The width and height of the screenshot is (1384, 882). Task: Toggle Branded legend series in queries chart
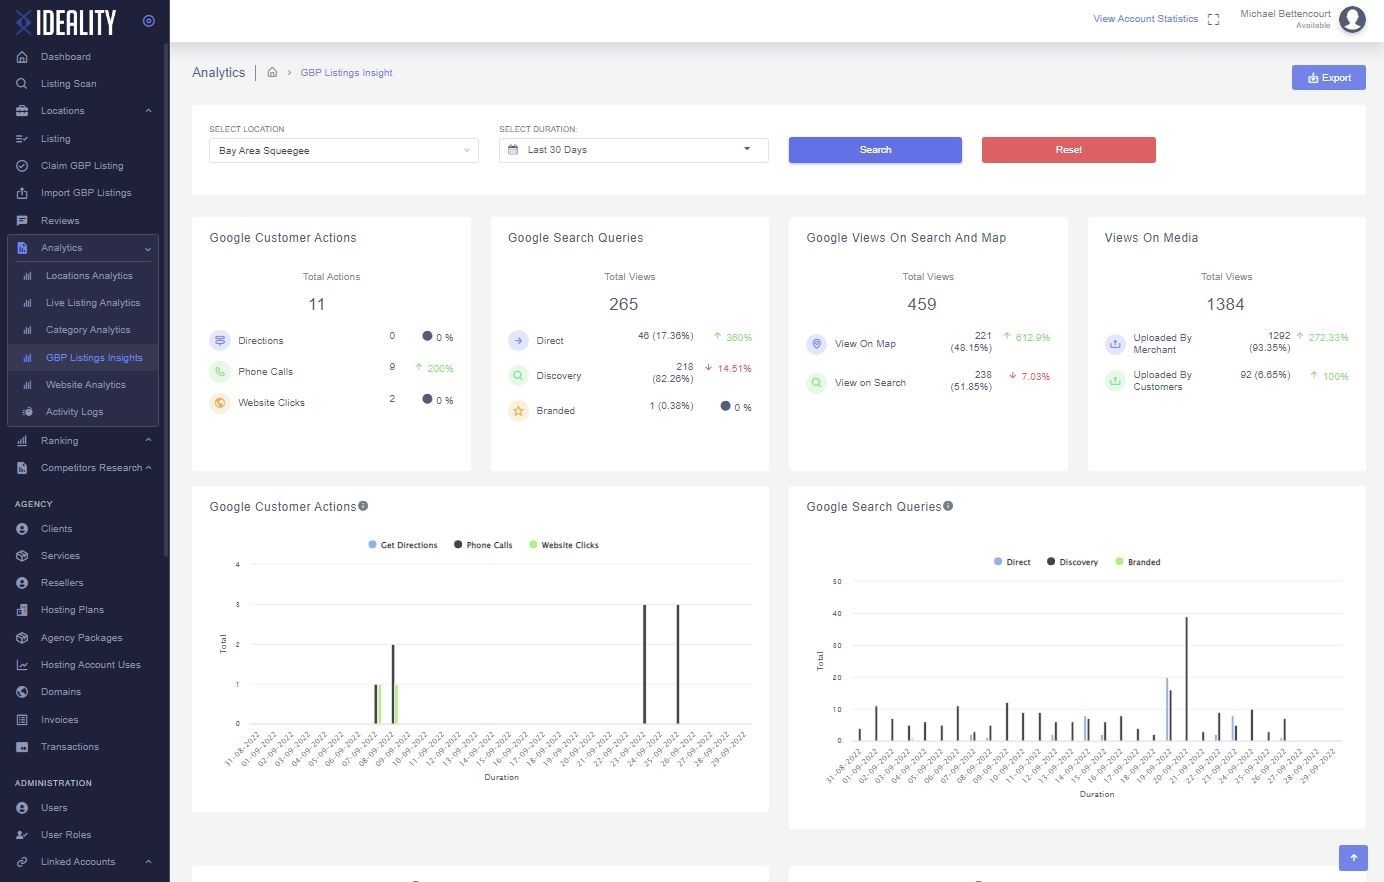[x=1138, y=562]
